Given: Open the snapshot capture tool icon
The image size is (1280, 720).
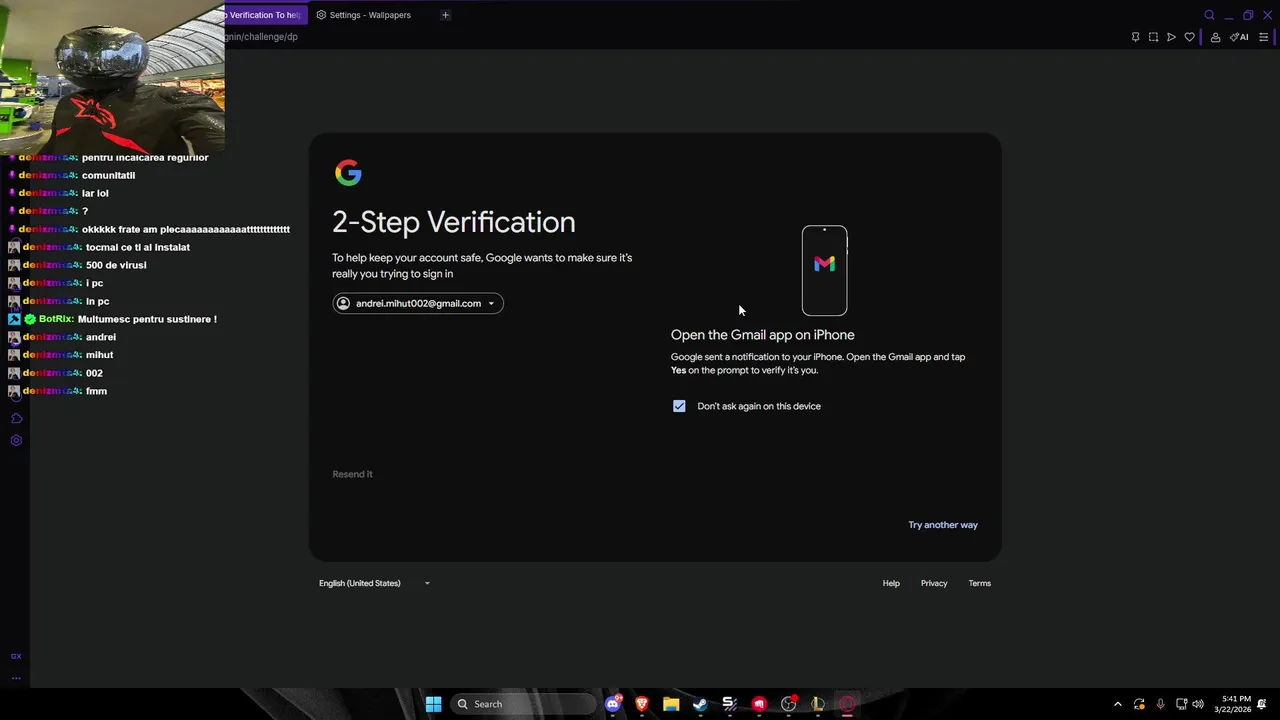Looking at the screenshot, I should click(x=1153, y=37).
